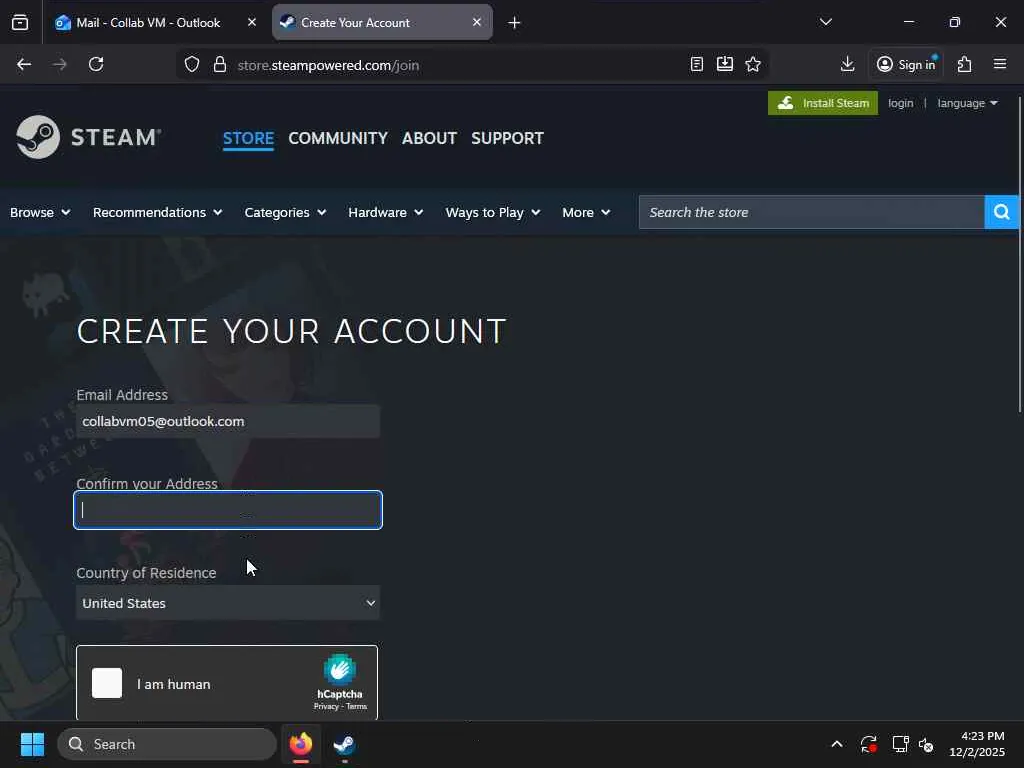Click the sync tray icon with red dot
This screenshot has width=1024, height=768.
(x=869, y=744)
